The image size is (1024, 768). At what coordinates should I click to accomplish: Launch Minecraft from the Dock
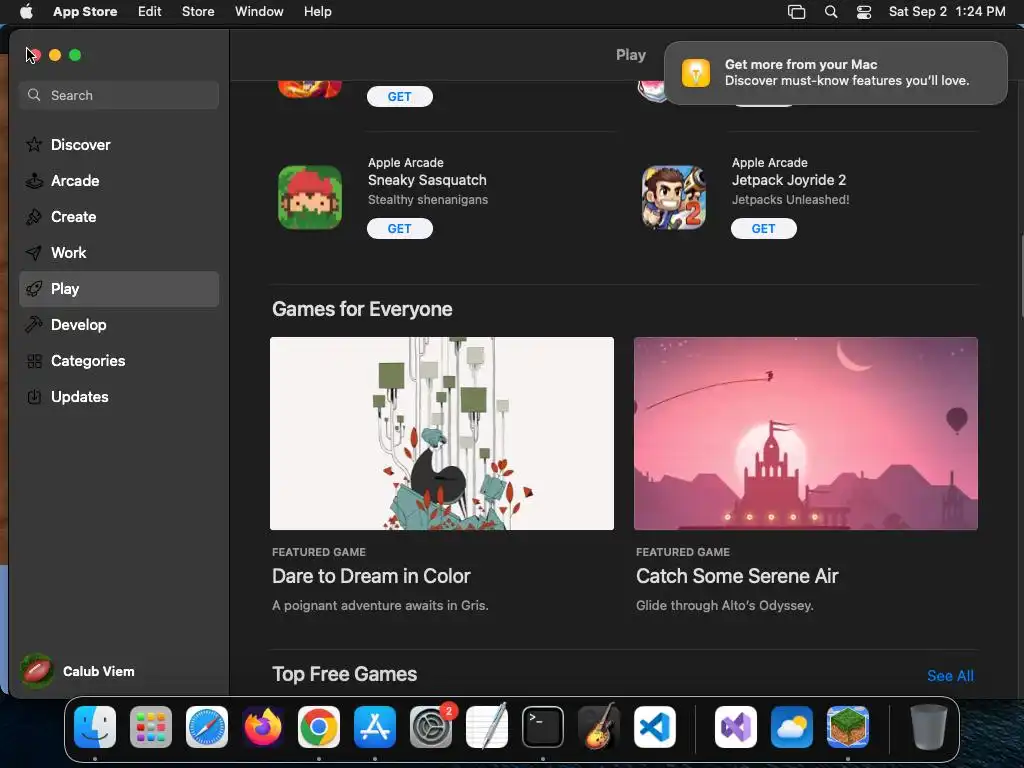pyautogui.click(x=848, y=727)
